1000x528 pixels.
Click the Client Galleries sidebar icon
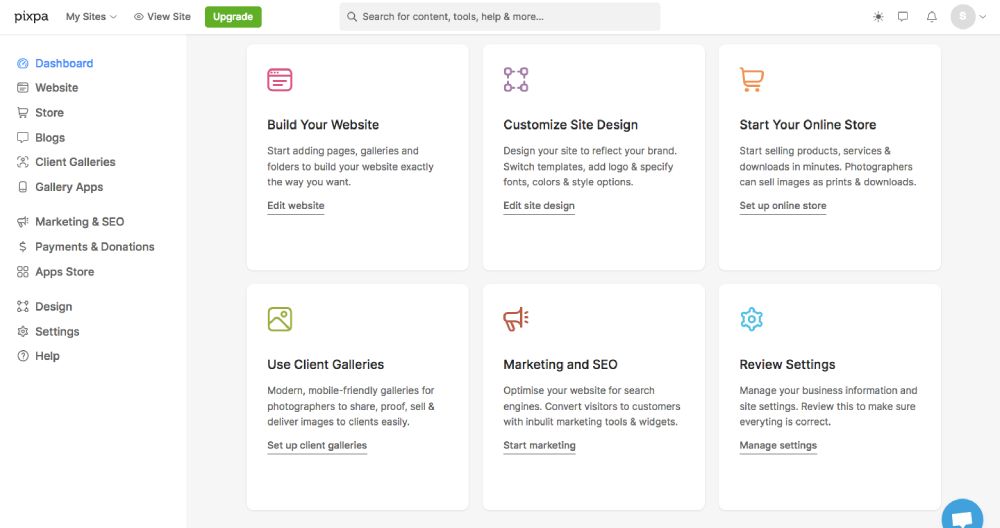tap(23, 162)
